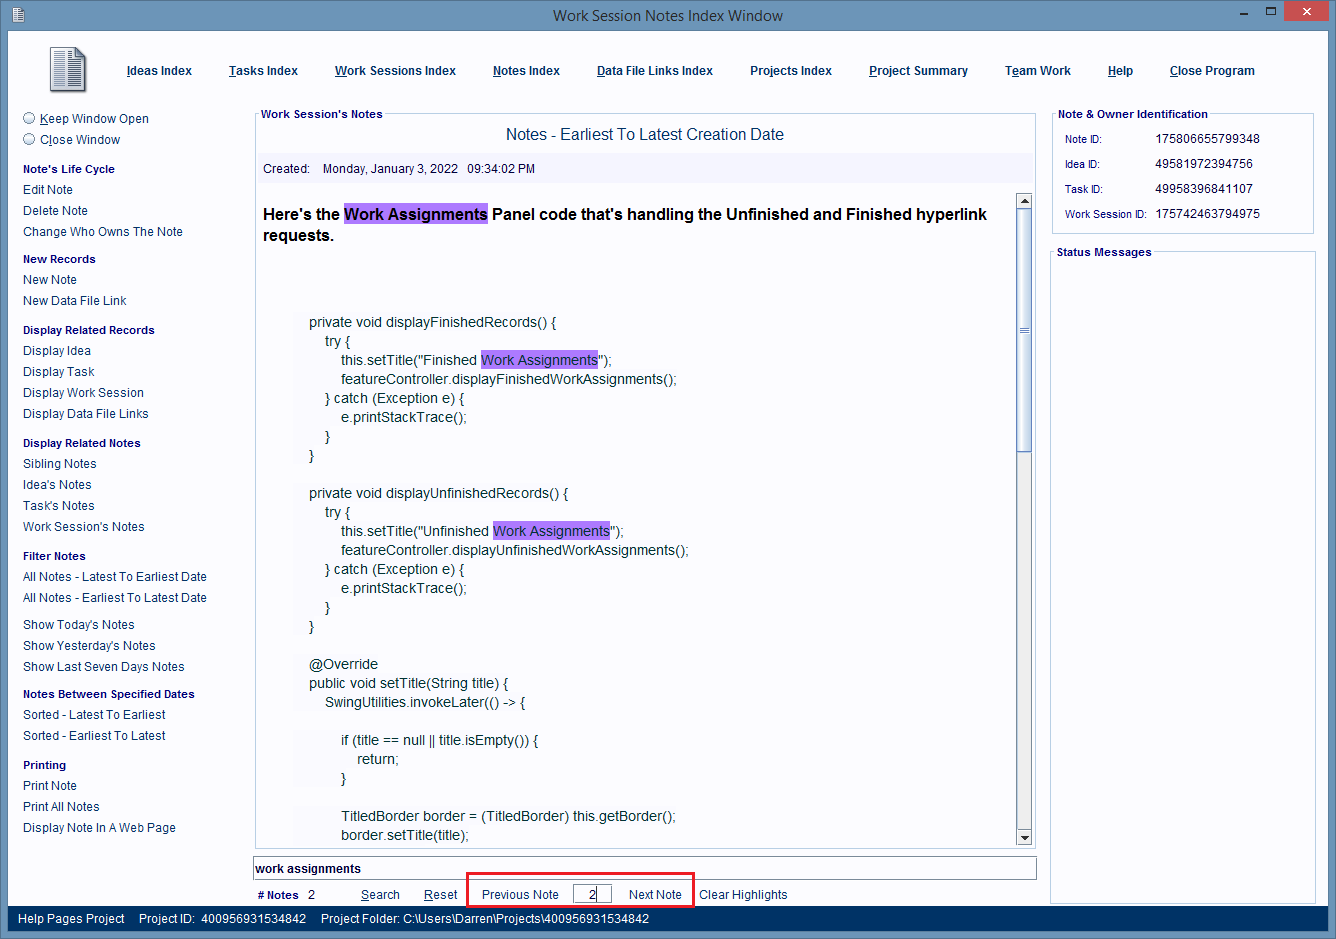Show the Sibling Notes
Image resolution: width=1336 pixels, height=939 pixels.
coord(60,464)
